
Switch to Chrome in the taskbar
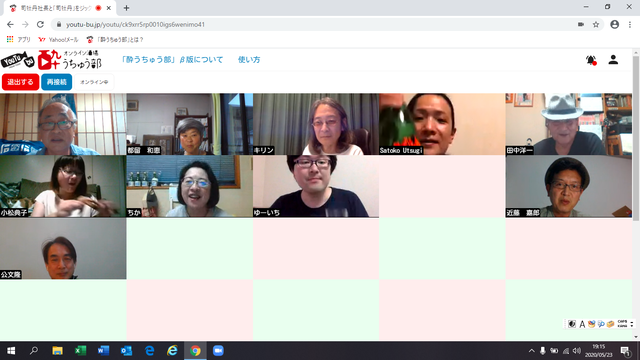(x=195, y=351)
